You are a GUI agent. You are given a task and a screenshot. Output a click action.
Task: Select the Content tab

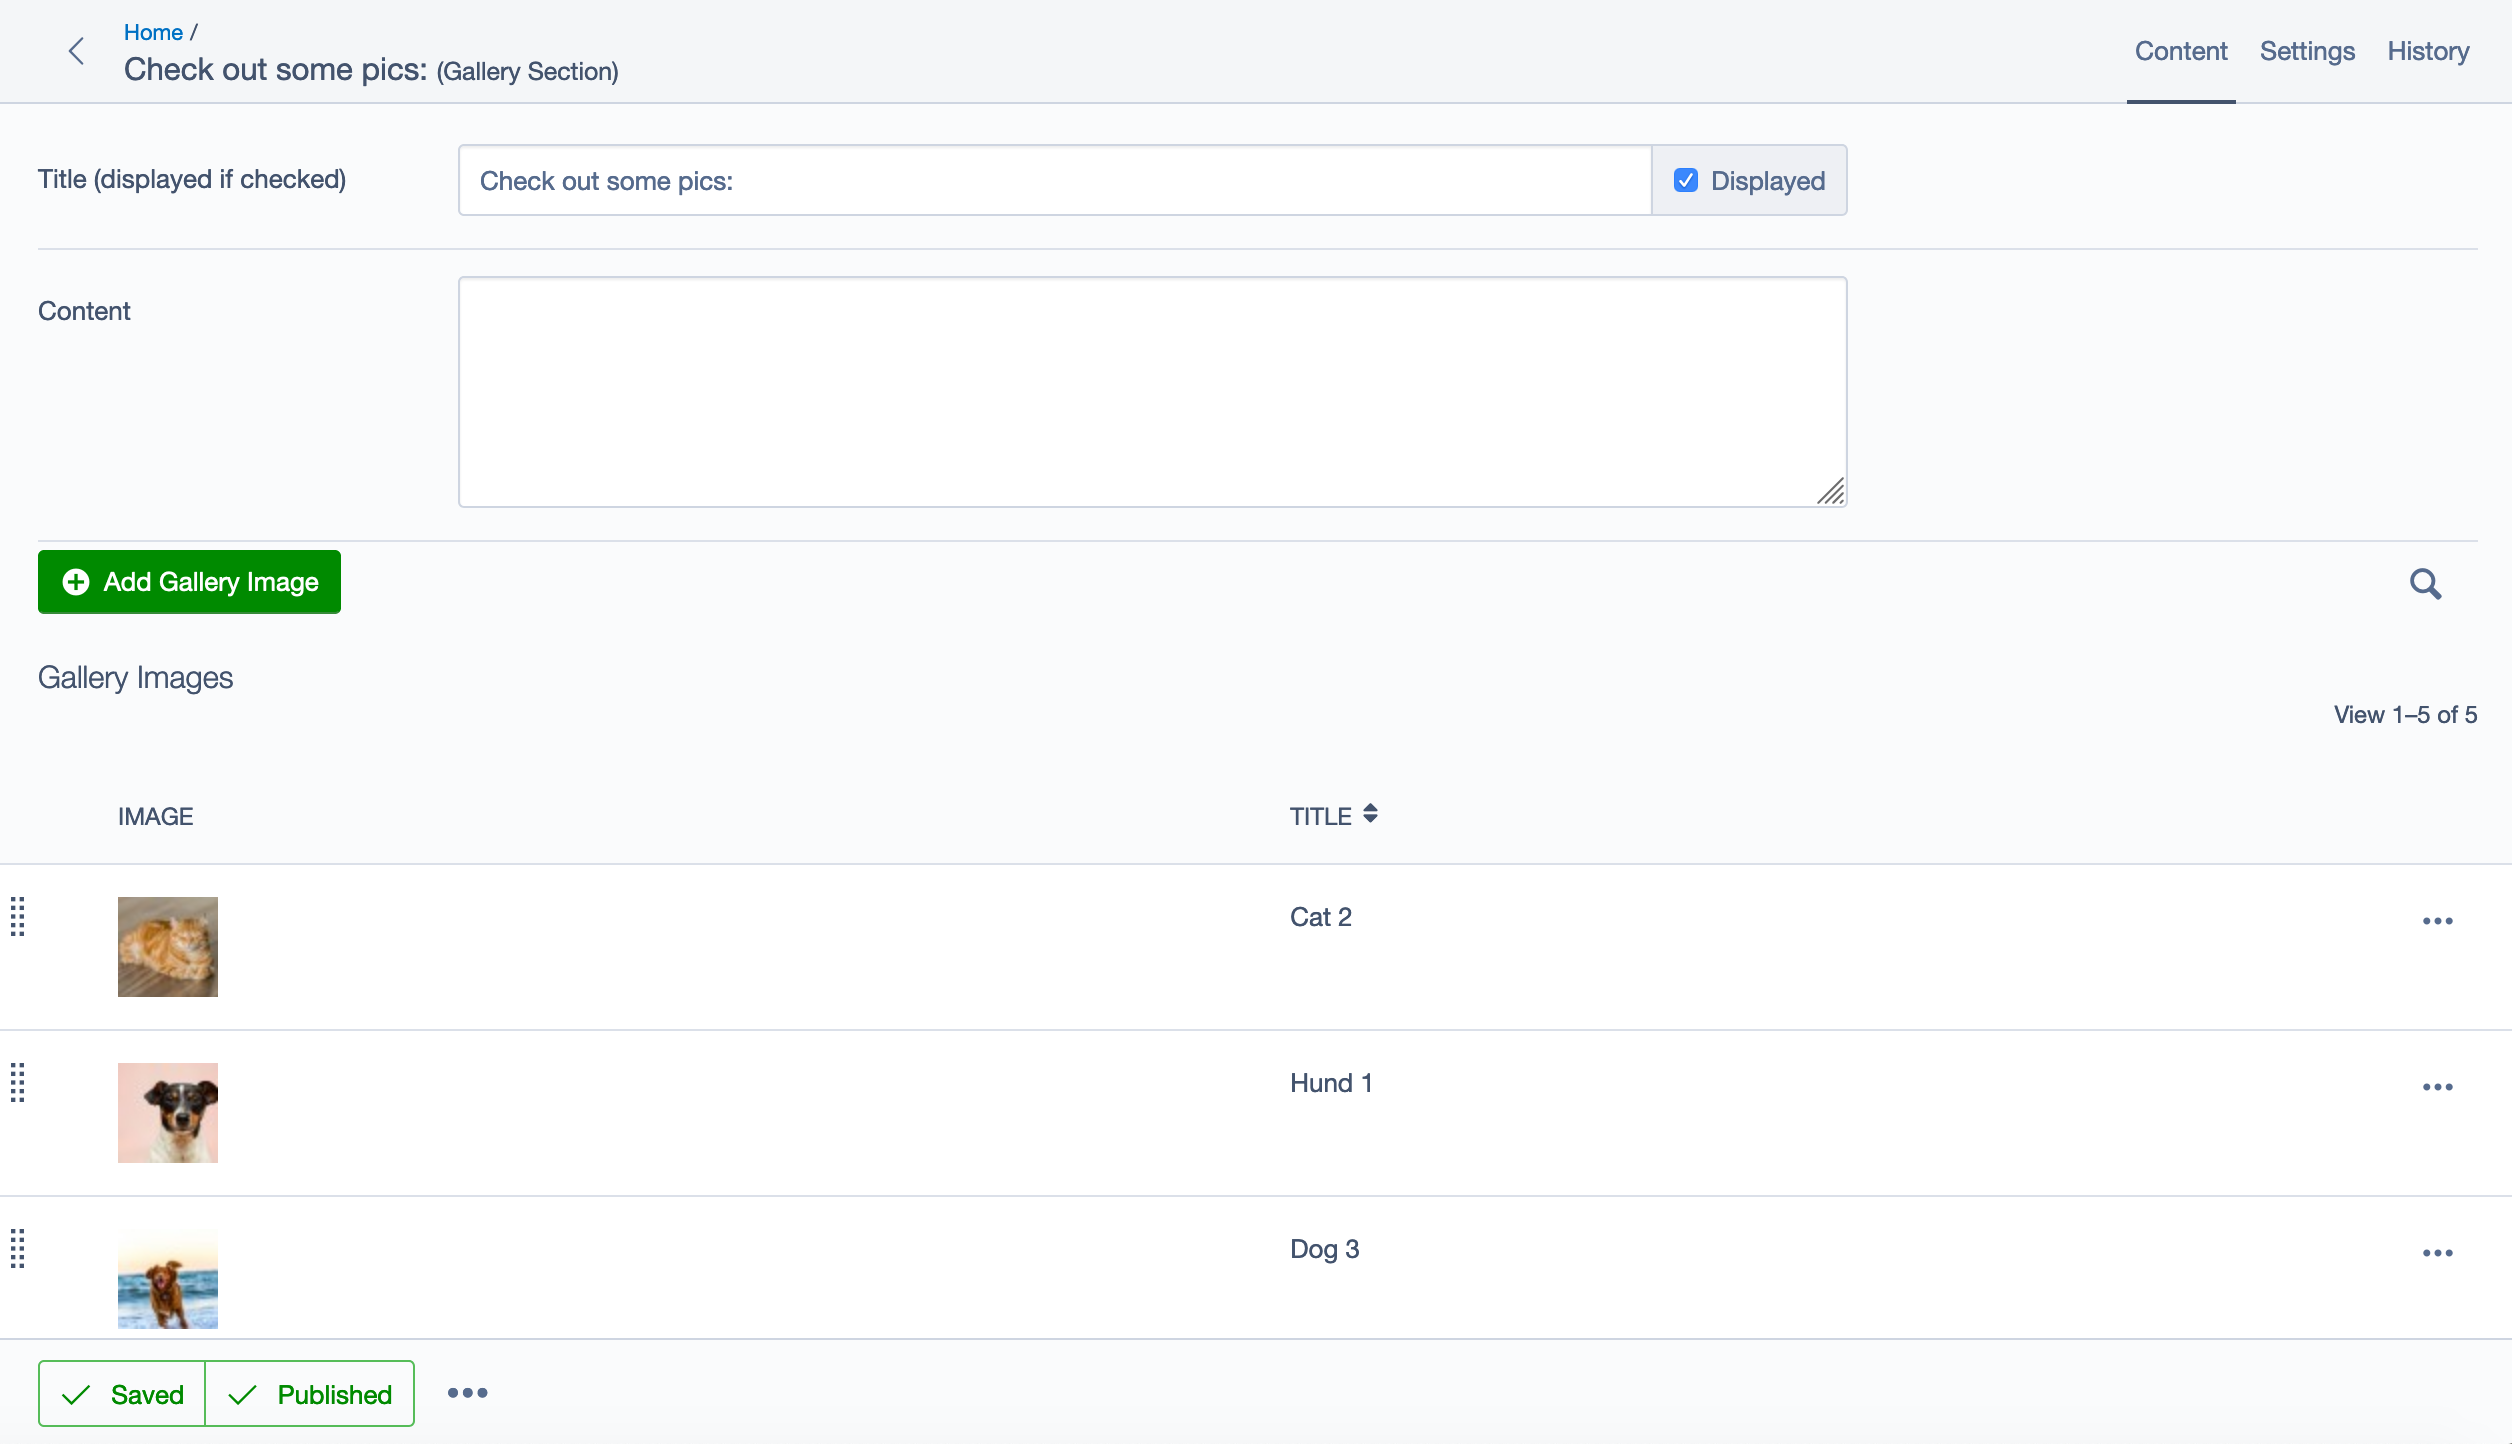coord(2180,51)
